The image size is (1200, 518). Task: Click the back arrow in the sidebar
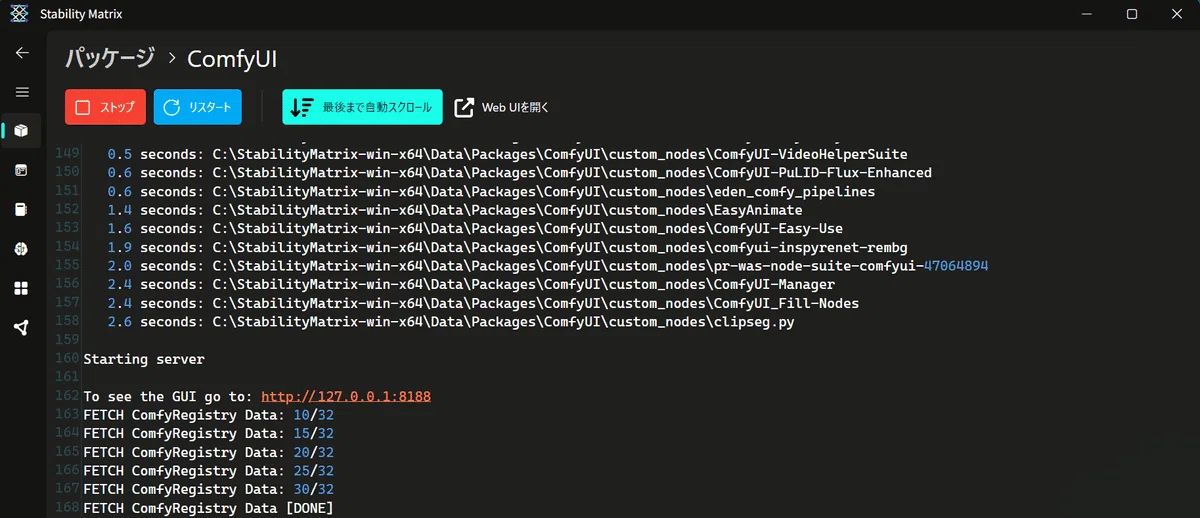(x=22, y=53)
